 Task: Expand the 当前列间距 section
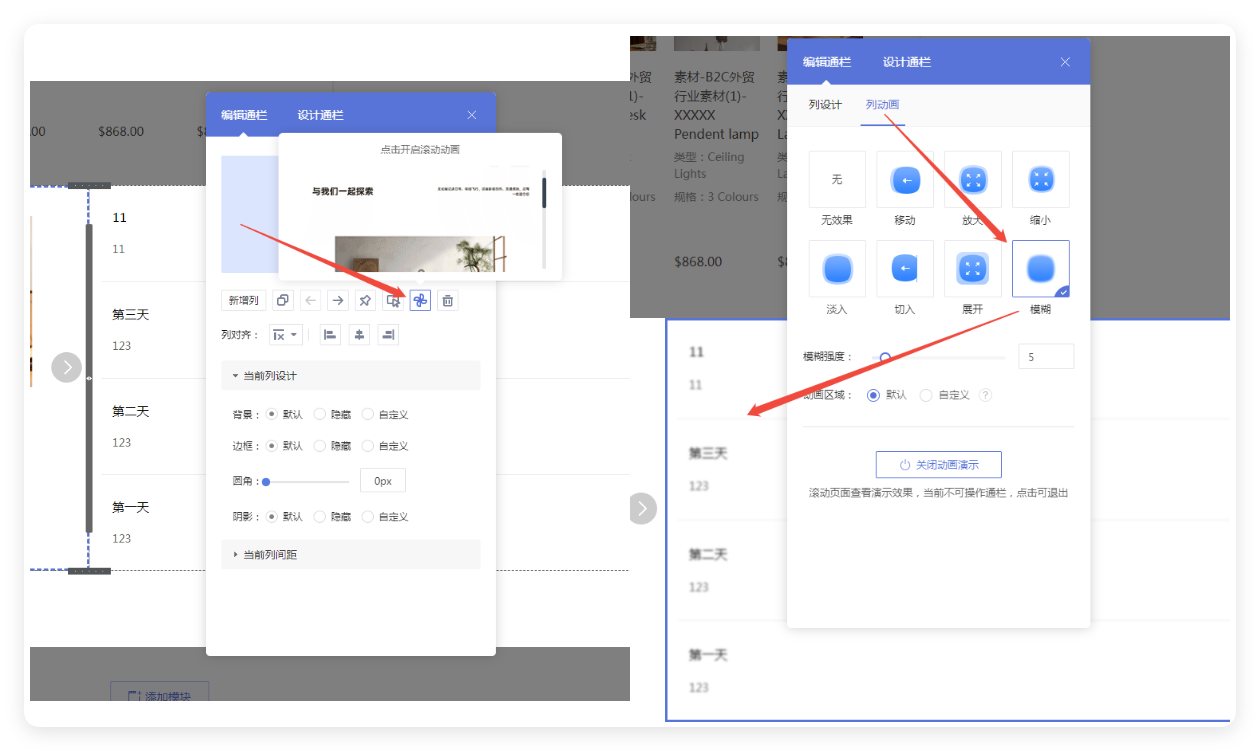270,555
